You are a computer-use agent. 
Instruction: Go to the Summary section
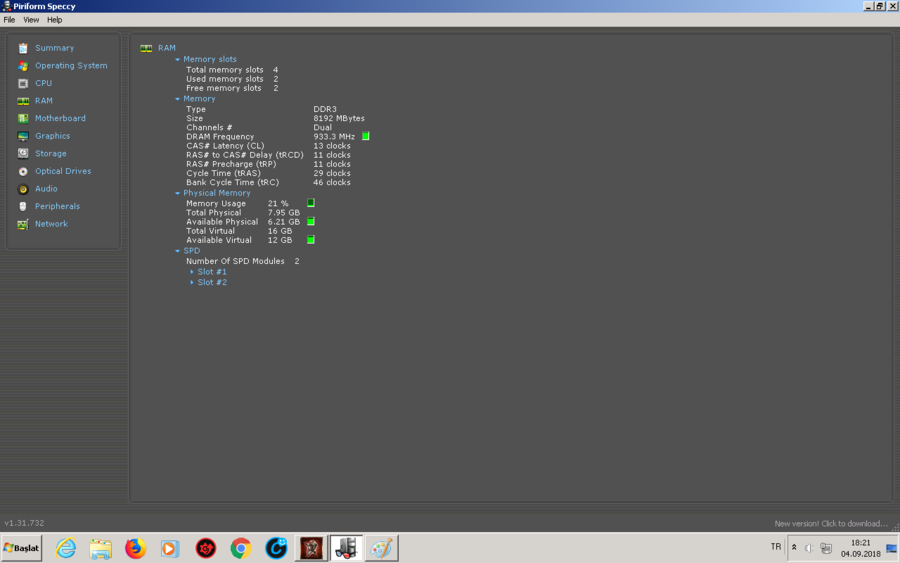pyautogui.click(x=55, y=48)
